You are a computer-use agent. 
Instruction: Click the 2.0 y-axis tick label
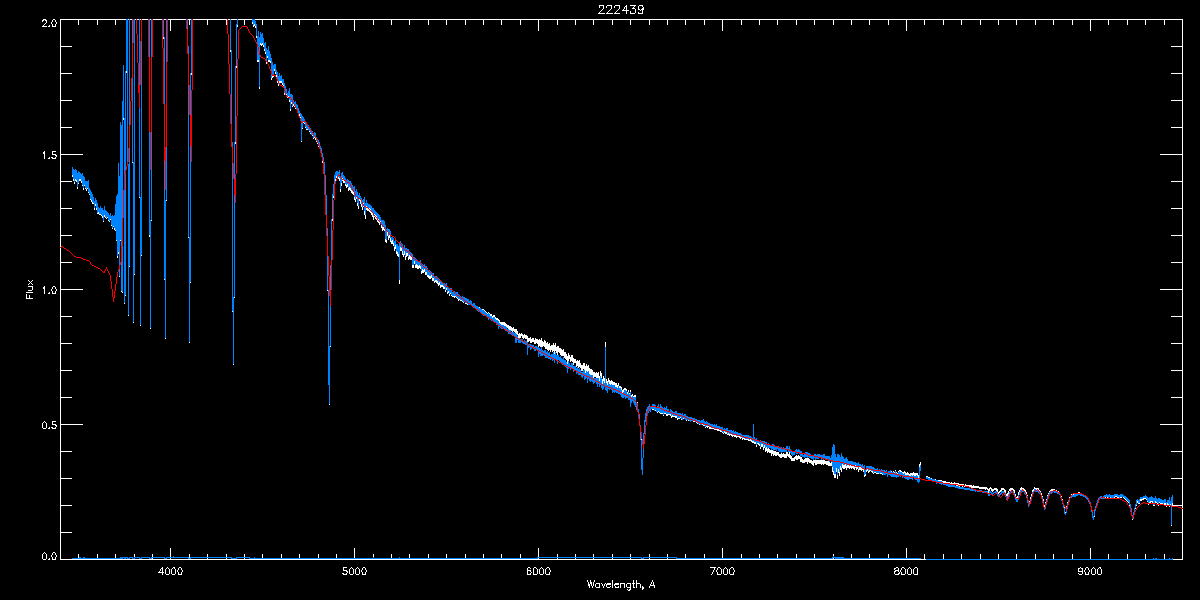click(x=47, y=21)
